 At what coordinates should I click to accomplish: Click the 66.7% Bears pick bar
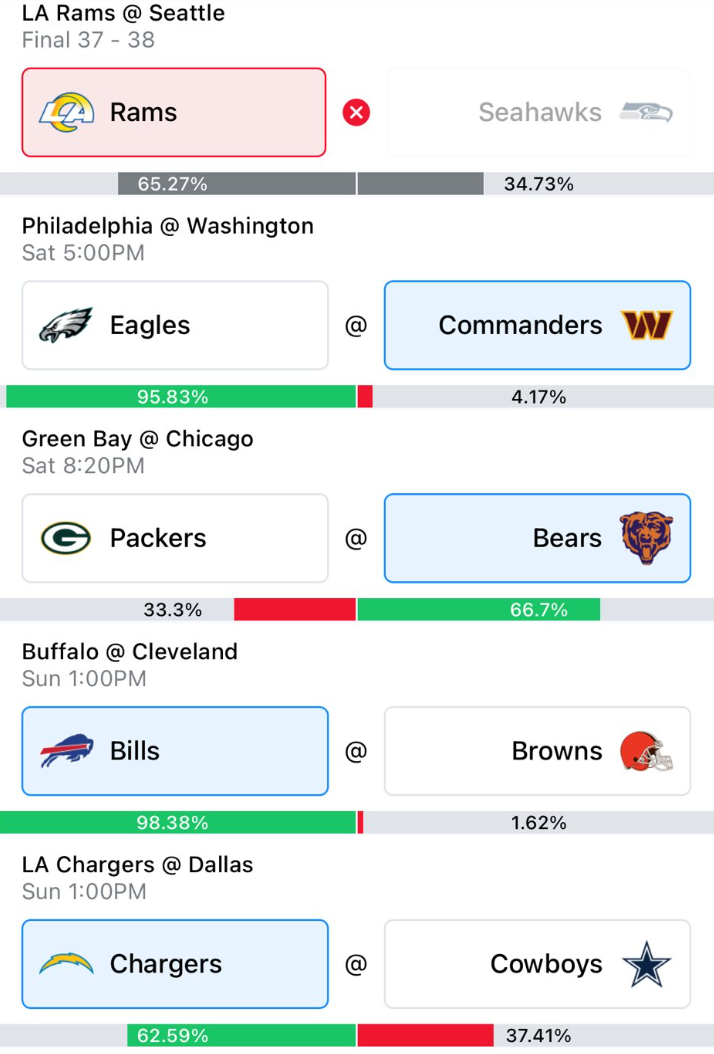(x=479, y=610)
